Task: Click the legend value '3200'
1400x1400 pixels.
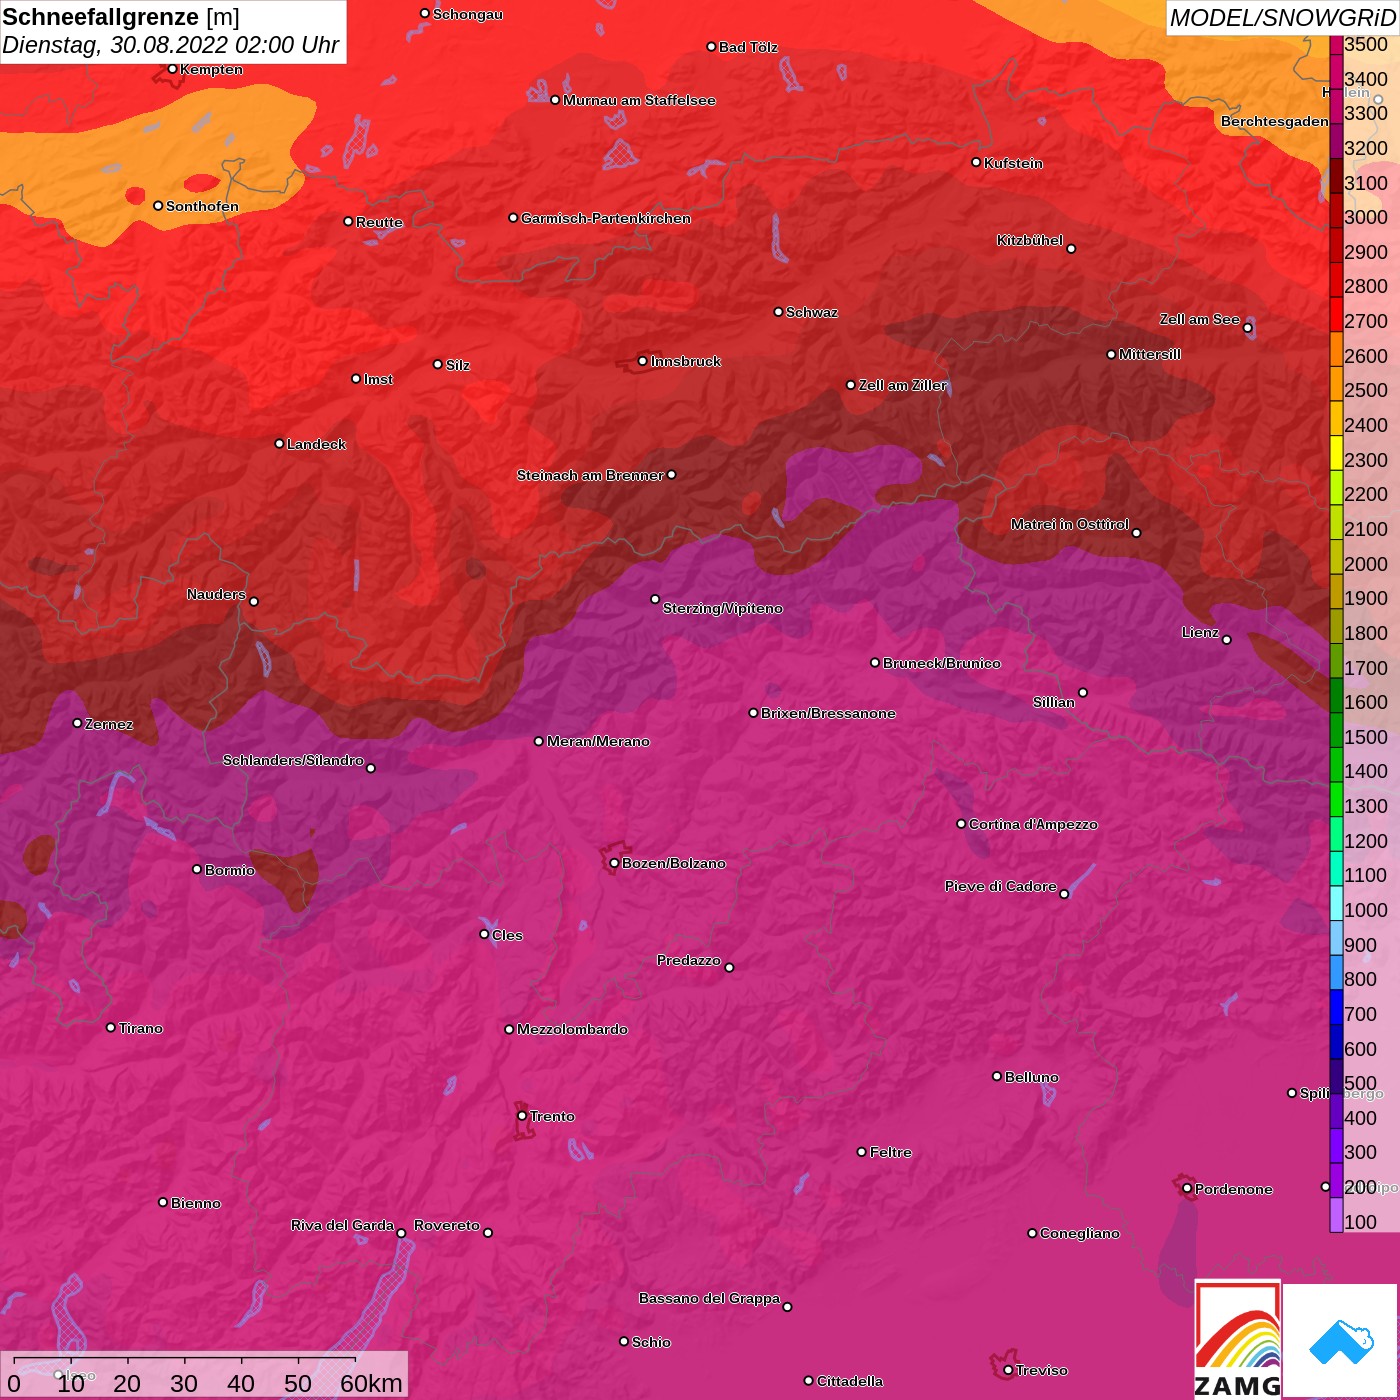Action: [1366, 148]
